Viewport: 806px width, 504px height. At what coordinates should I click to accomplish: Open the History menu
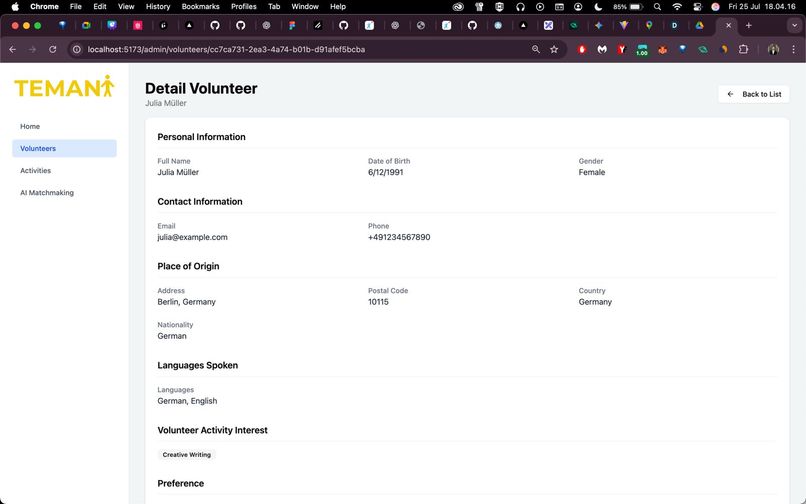(x=158, y=7)
